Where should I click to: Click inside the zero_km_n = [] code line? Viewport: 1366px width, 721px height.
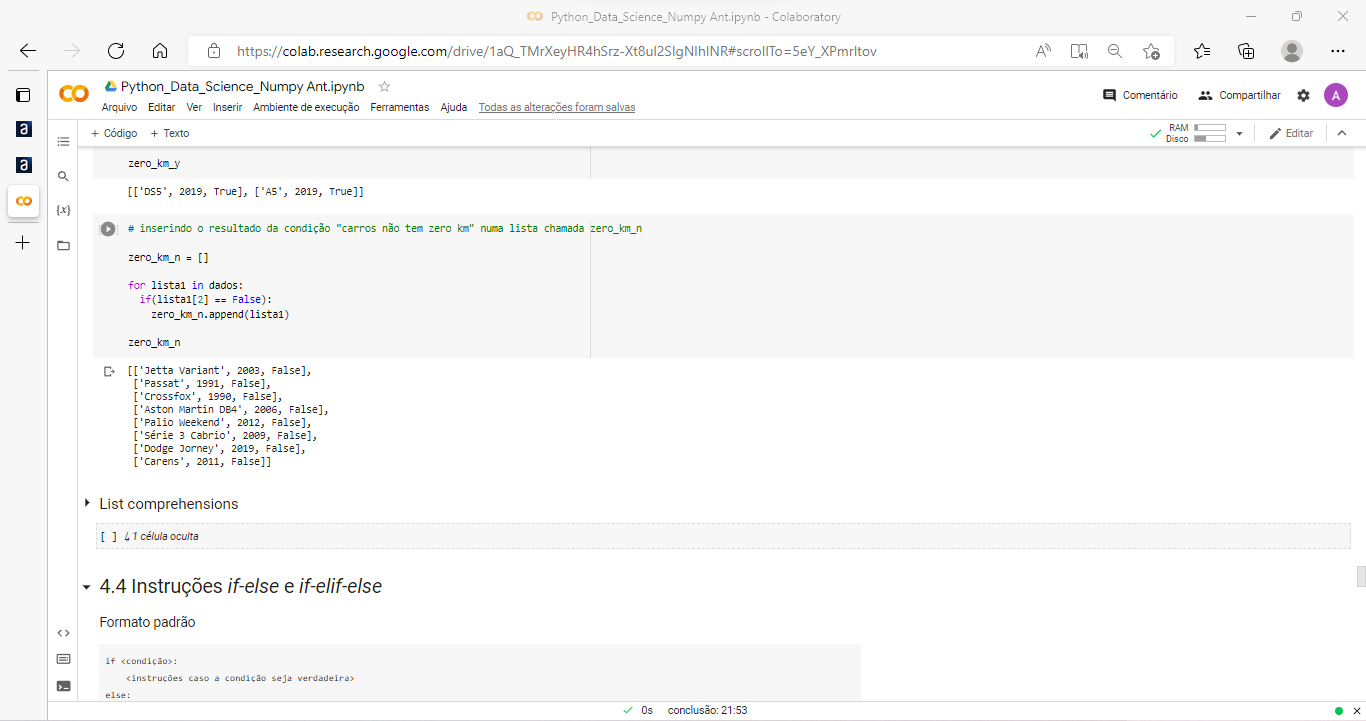(168, 257)
